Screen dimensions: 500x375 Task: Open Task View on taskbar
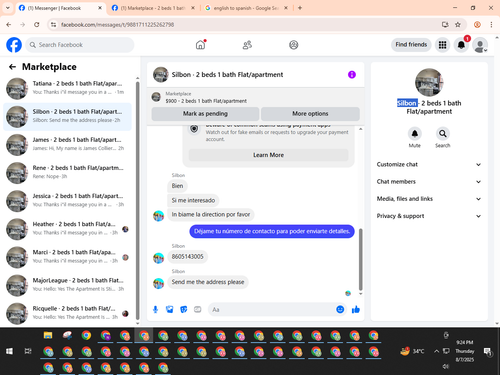click(28, 351)
